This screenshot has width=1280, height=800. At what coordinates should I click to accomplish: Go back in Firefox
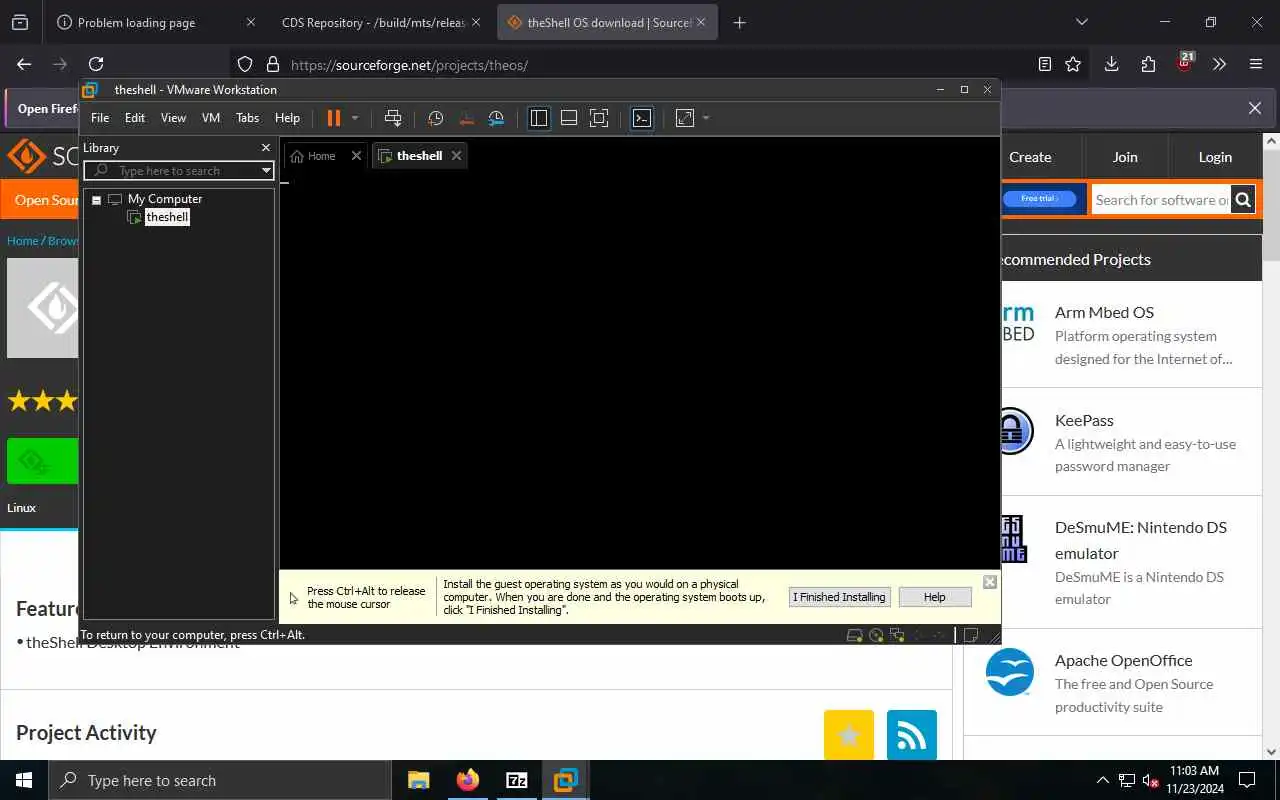(24, 64)
